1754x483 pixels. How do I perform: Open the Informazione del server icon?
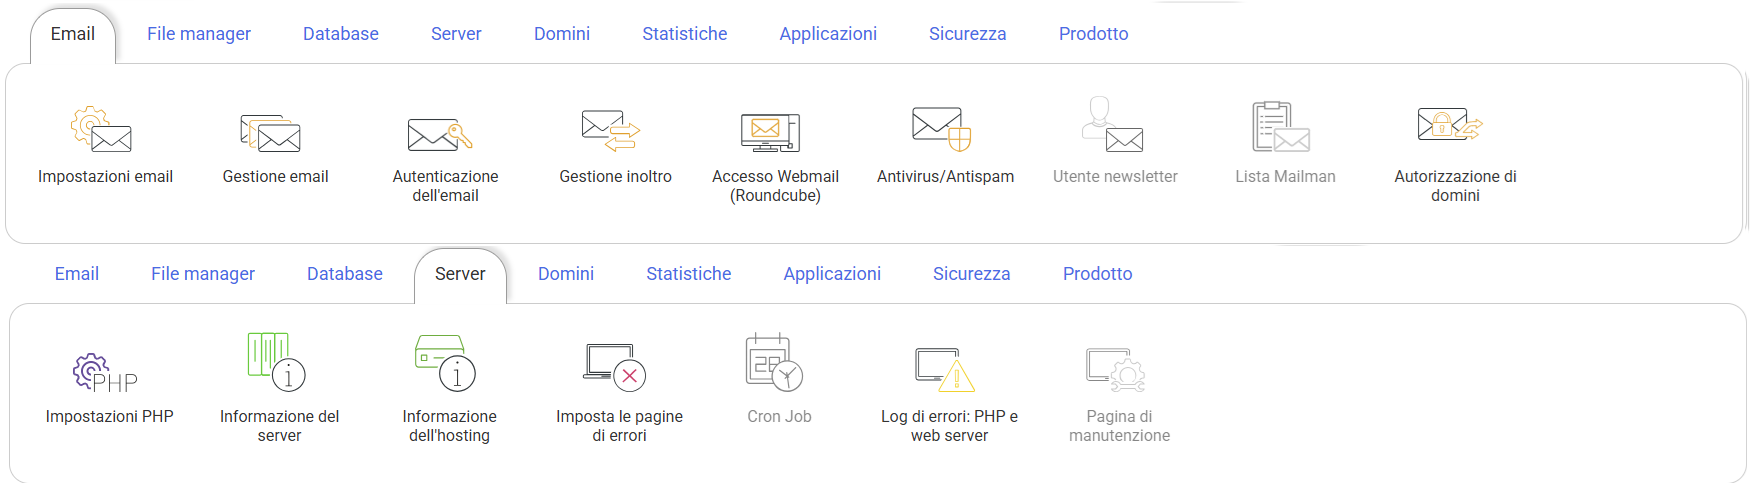pos(277,362)
